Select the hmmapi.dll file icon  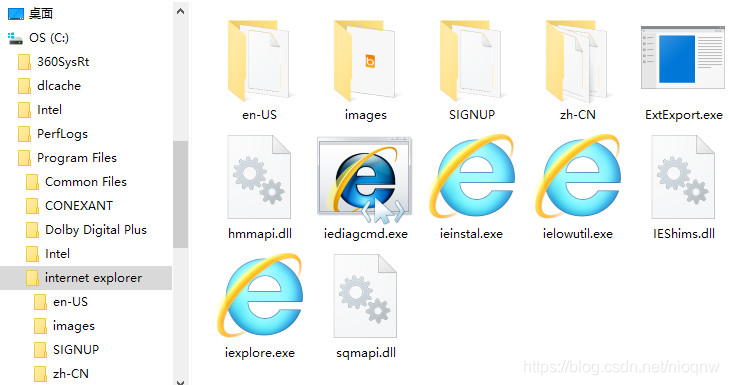pos(259,177)
